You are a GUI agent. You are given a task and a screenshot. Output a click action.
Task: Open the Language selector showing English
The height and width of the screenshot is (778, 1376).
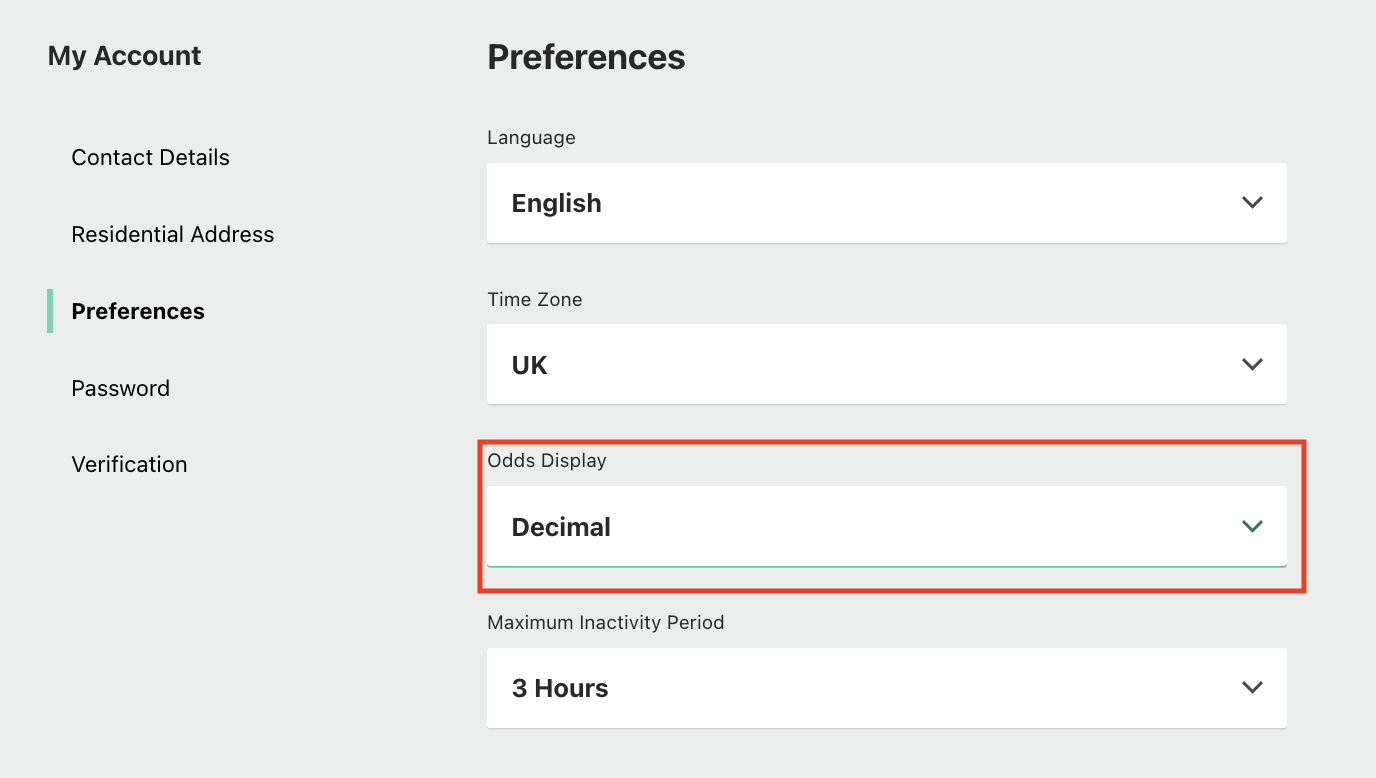[x=886, y=202]
